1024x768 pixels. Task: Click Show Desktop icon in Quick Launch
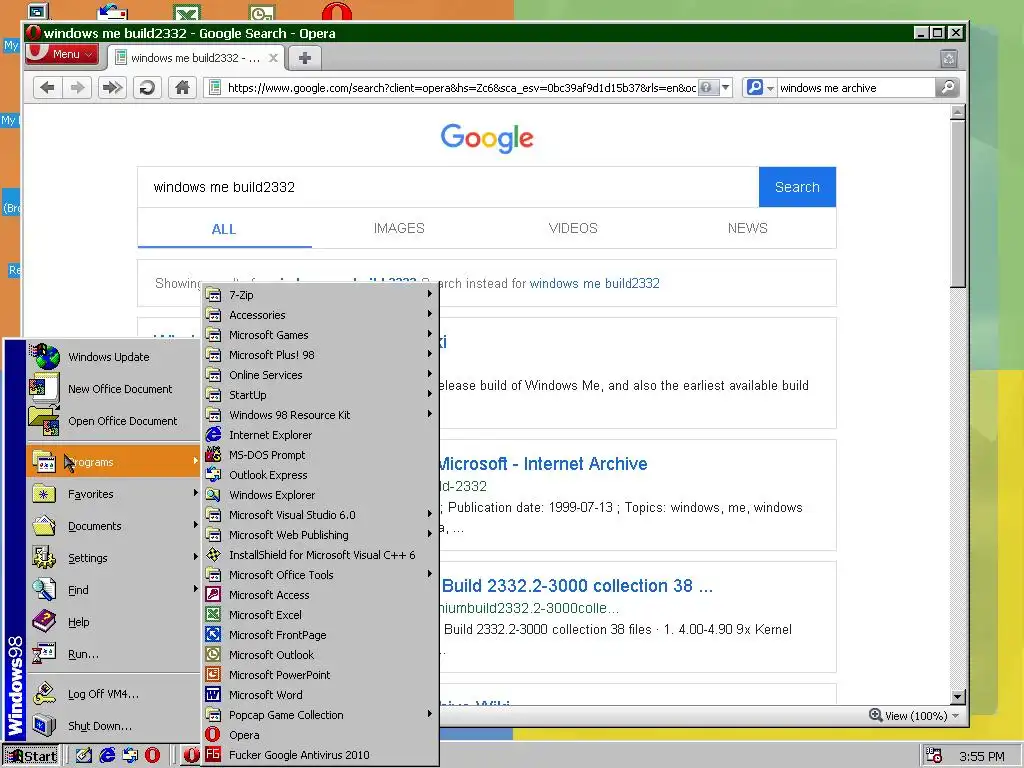click(84, 756)
